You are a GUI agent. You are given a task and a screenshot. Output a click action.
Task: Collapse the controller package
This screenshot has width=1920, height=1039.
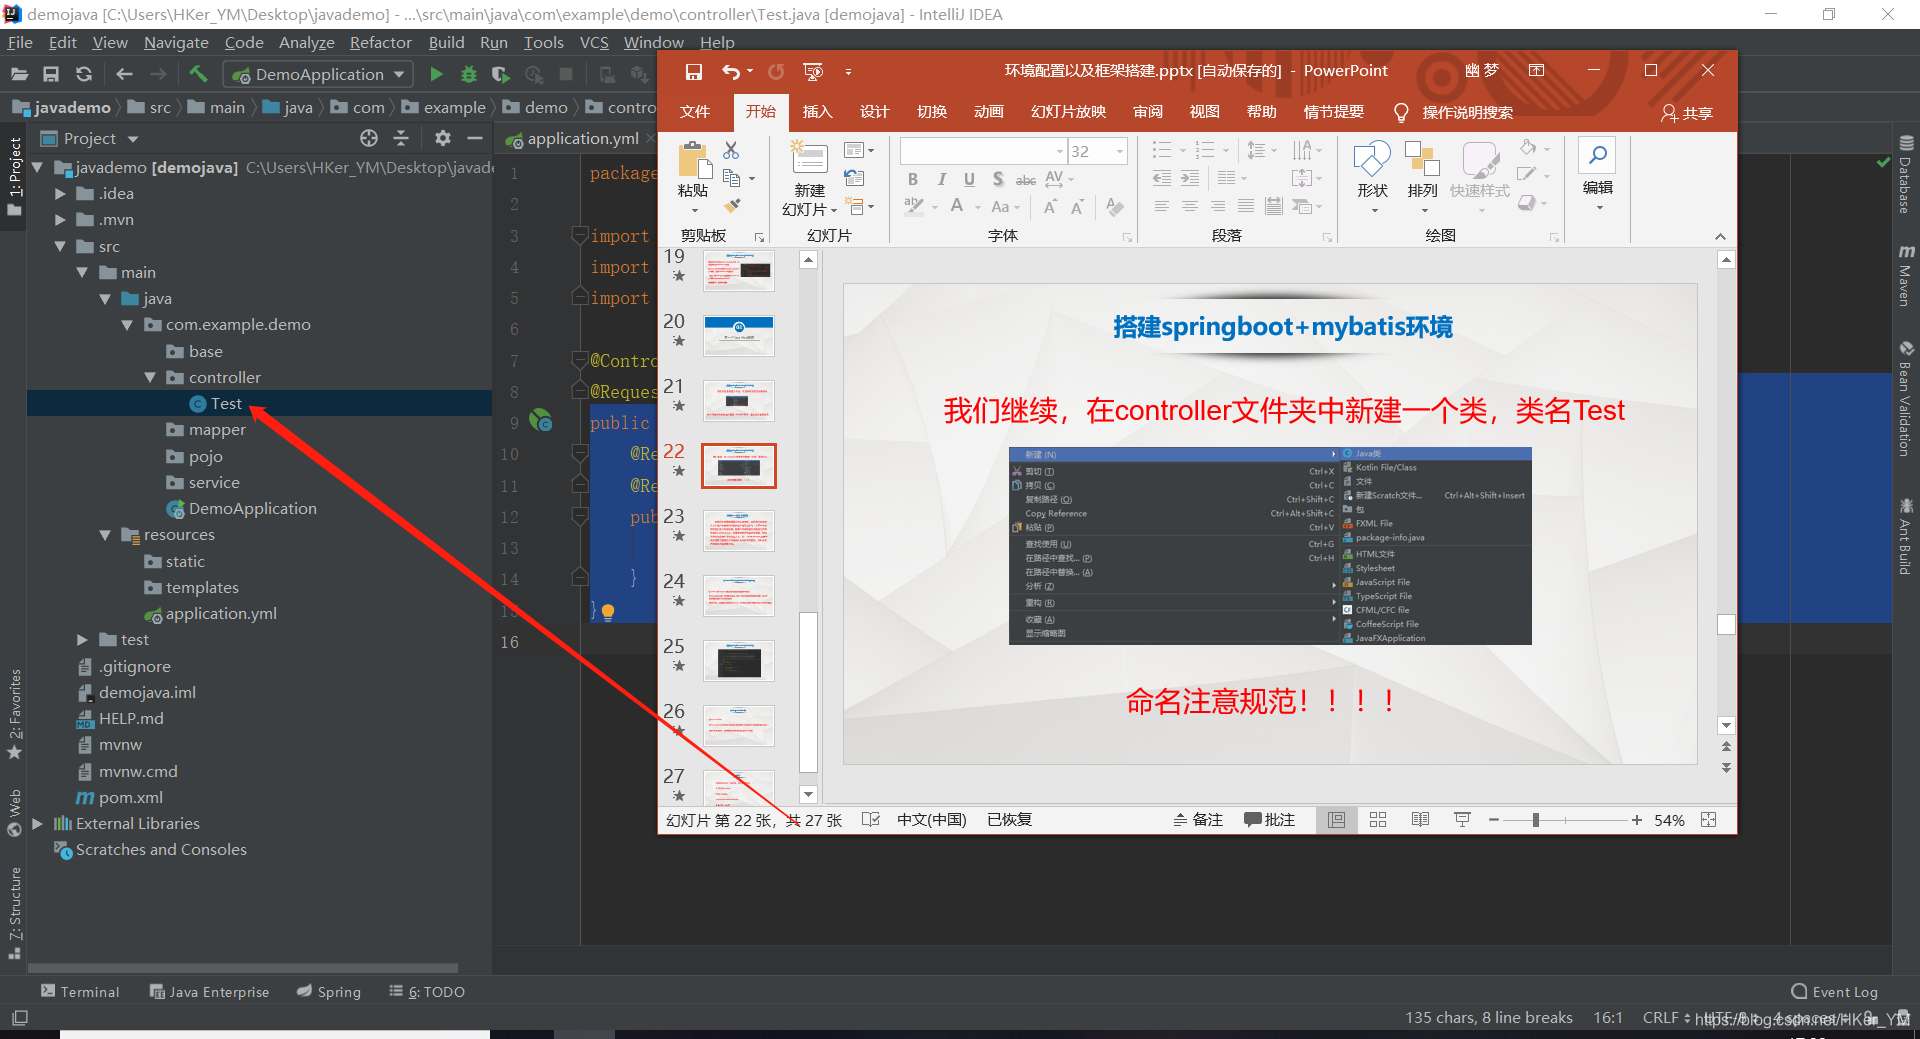tap(150, 377)
